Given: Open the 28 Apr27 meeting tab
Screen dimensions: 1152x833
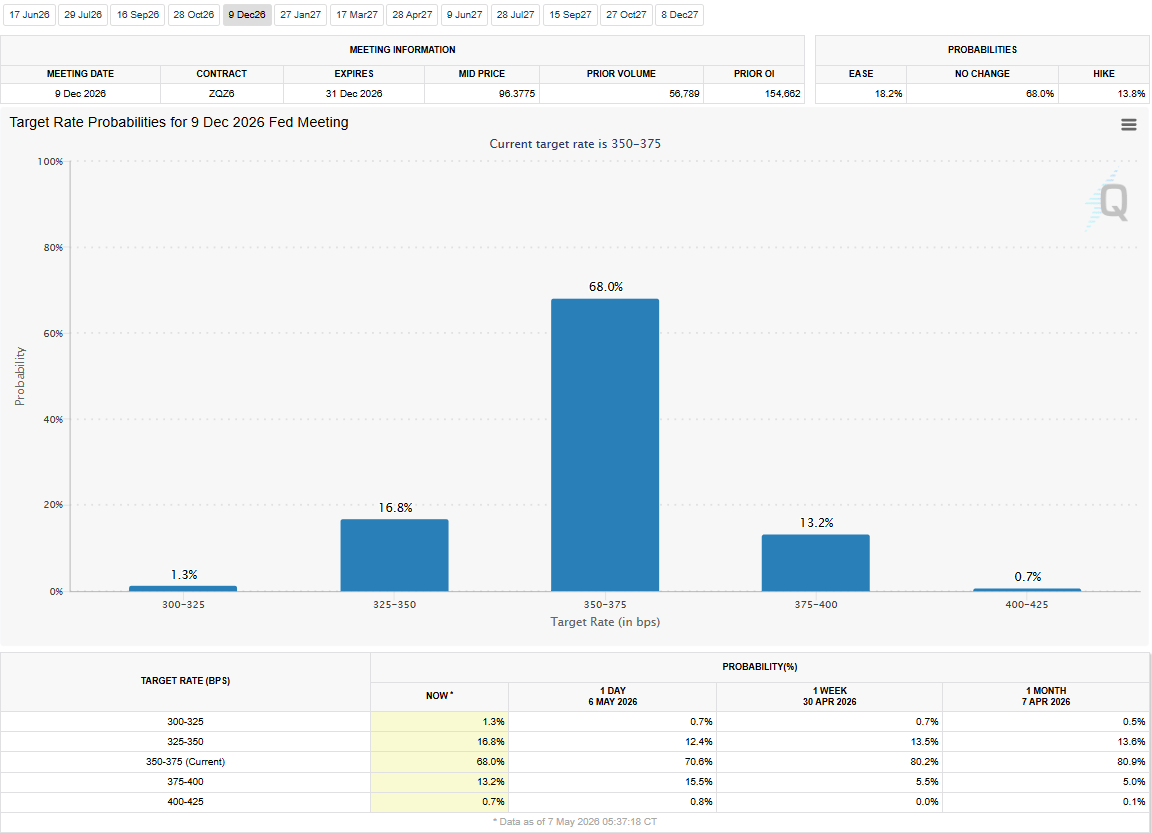Looking at the screenshot, I should 412,15.
